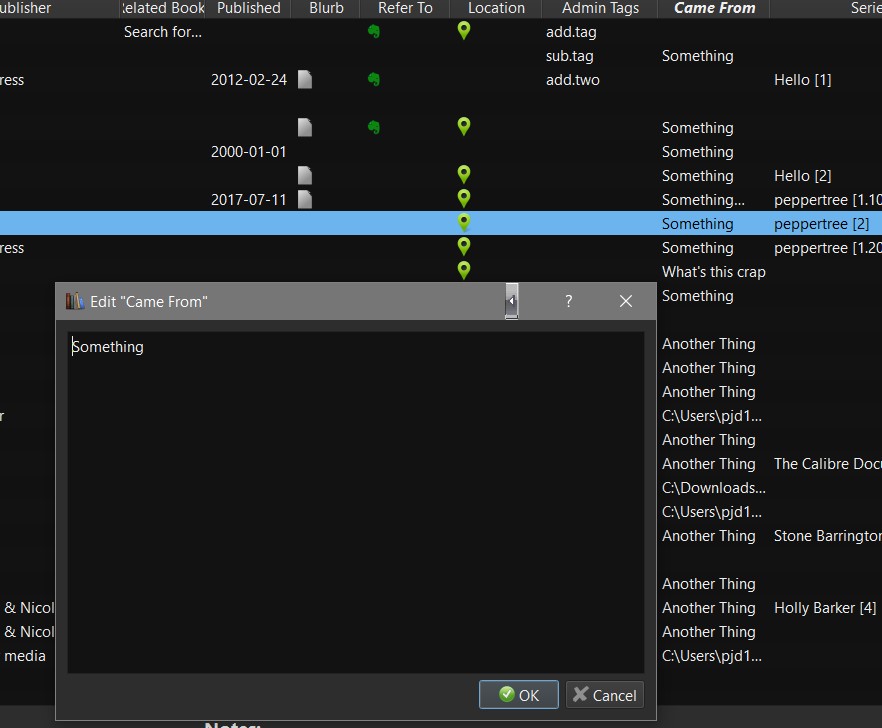Select the 2017-07-11 published date cell

pos(249,200)
